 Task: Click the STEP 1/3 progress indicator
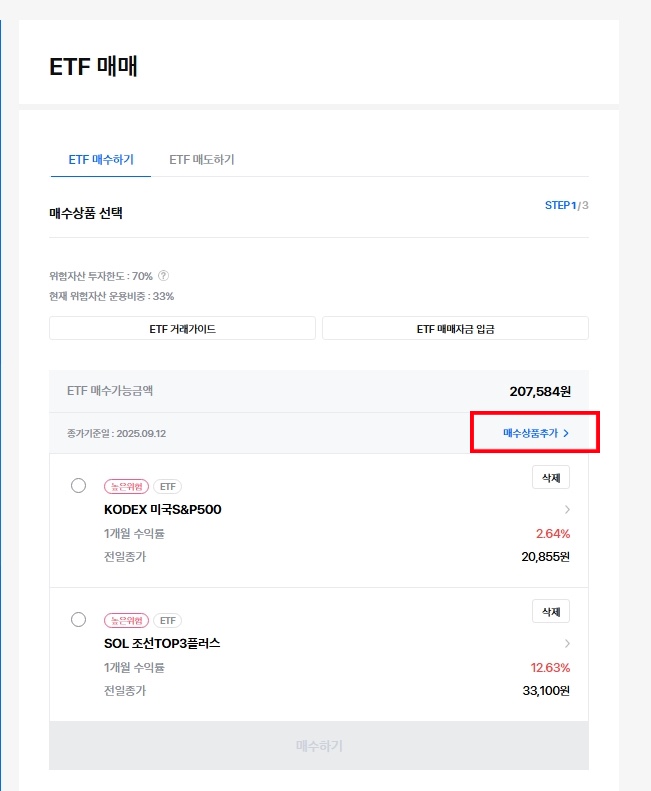point(566,205)
